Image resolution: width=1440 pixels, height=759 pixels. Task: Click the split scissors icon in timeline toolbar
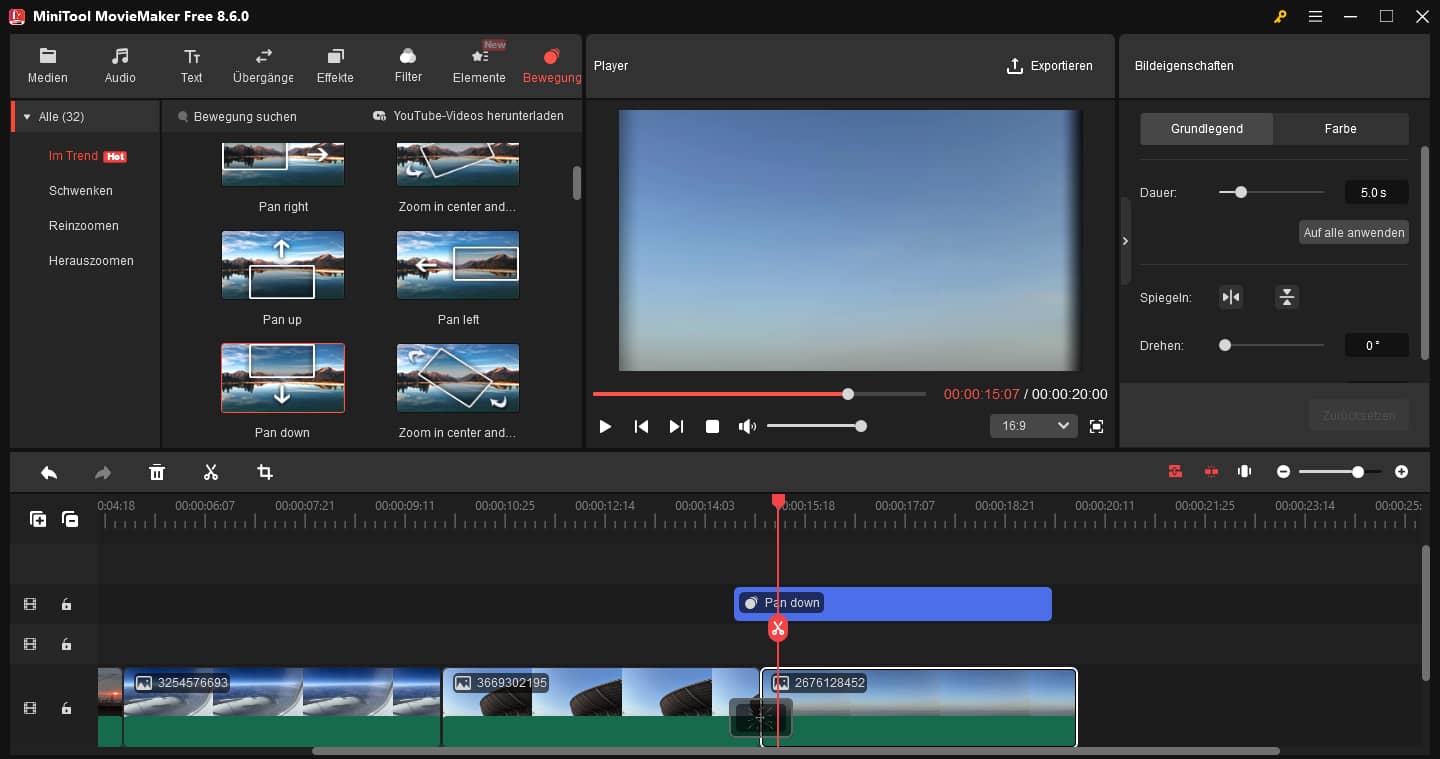pos(211,472)
